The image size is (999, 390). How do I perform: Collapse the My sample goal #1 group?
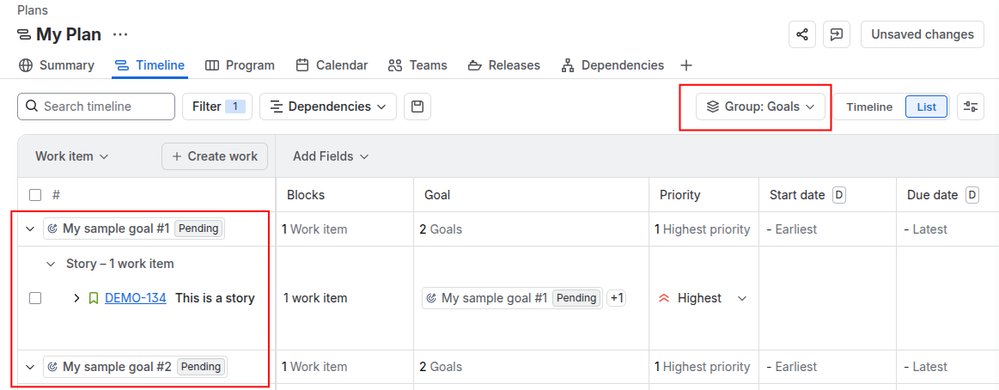pos(30,229)
